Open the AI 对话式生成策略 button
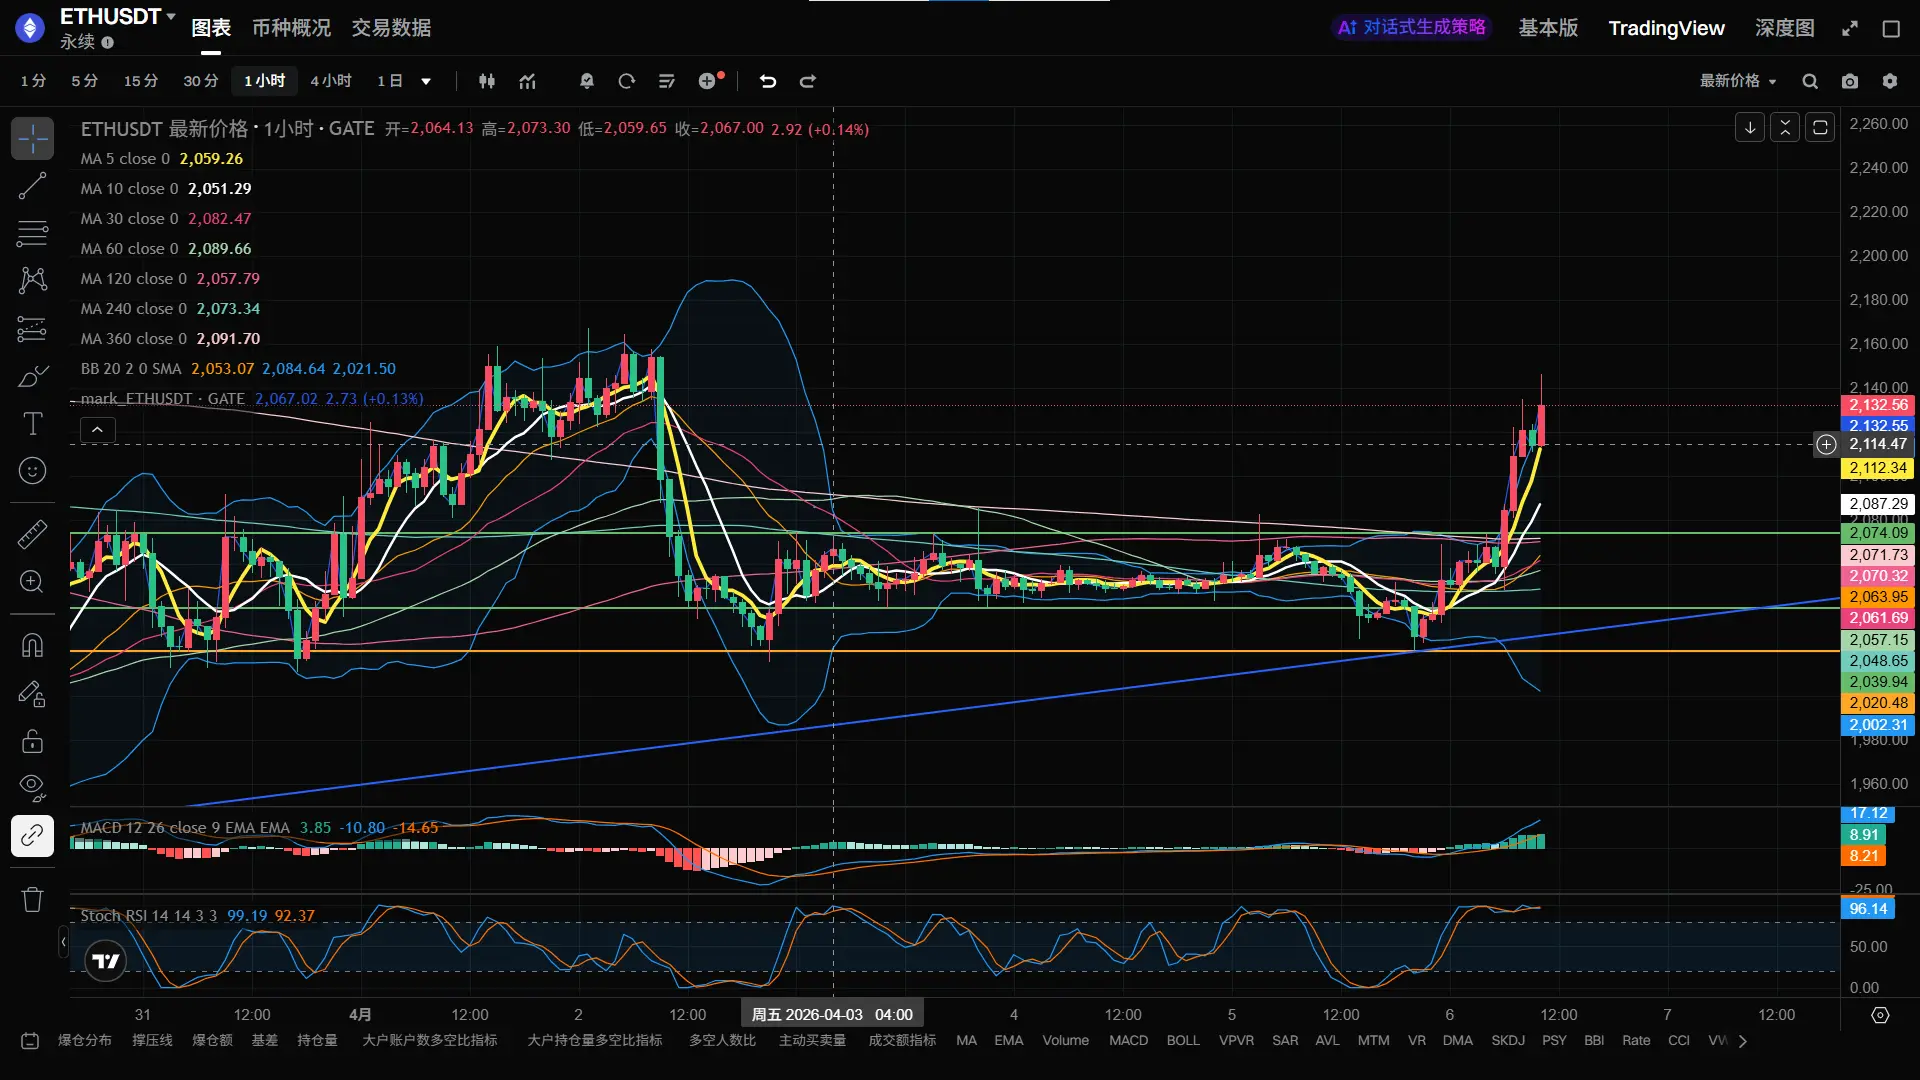 (1412, 28)
